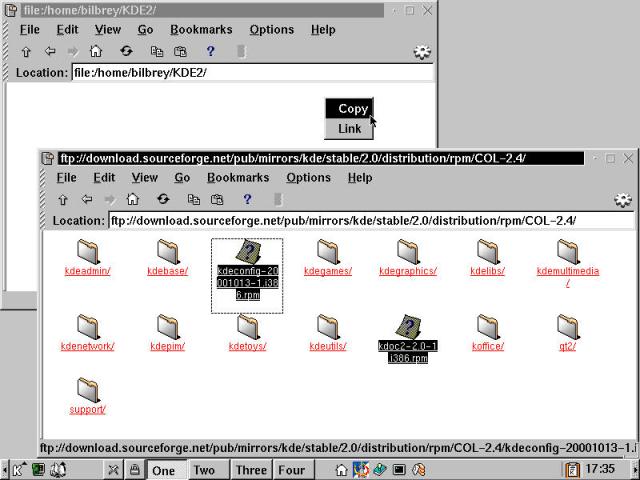640x480 pixels.
Task: Click the FTP window title bar
Action: [321, 158]
